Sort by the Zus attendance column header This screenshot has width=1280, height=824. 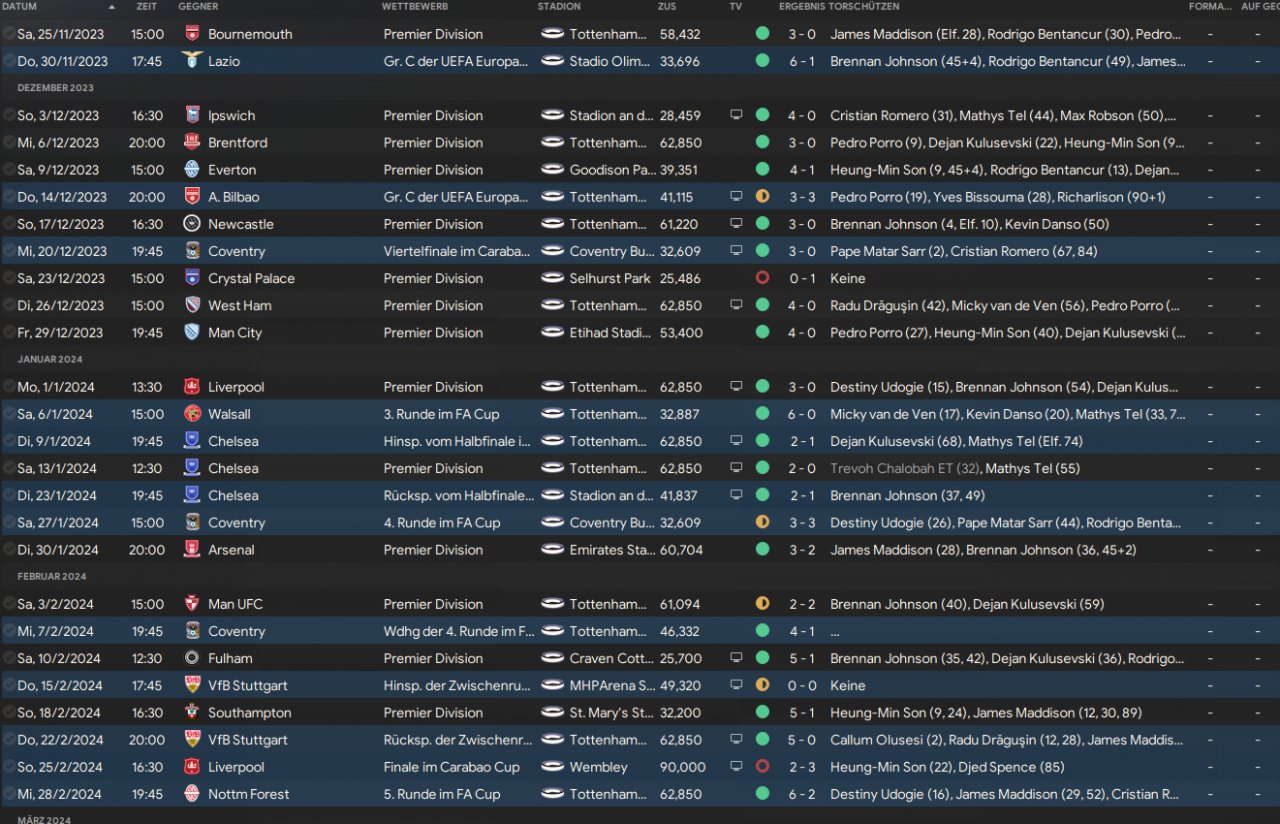tap(667, 7)
